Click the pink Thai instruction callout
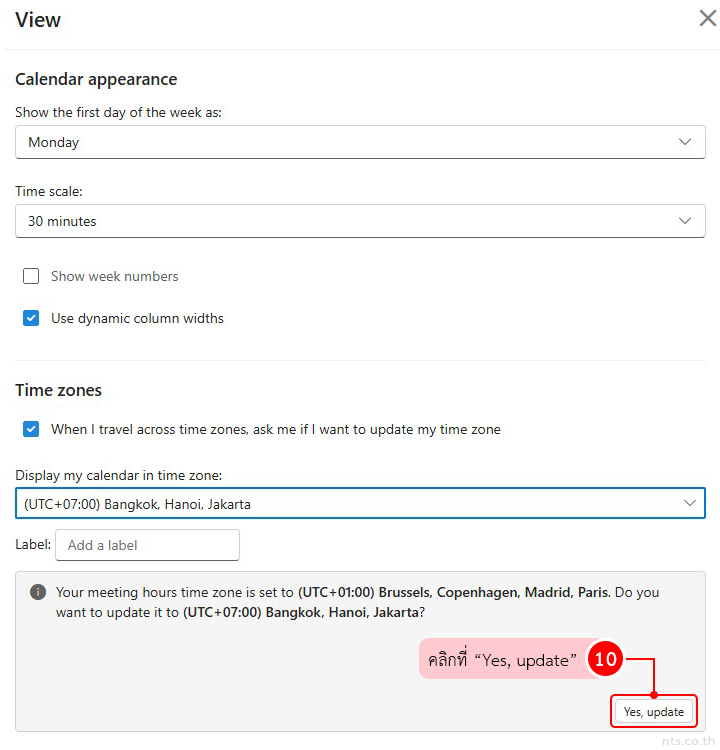 (502, 660)
